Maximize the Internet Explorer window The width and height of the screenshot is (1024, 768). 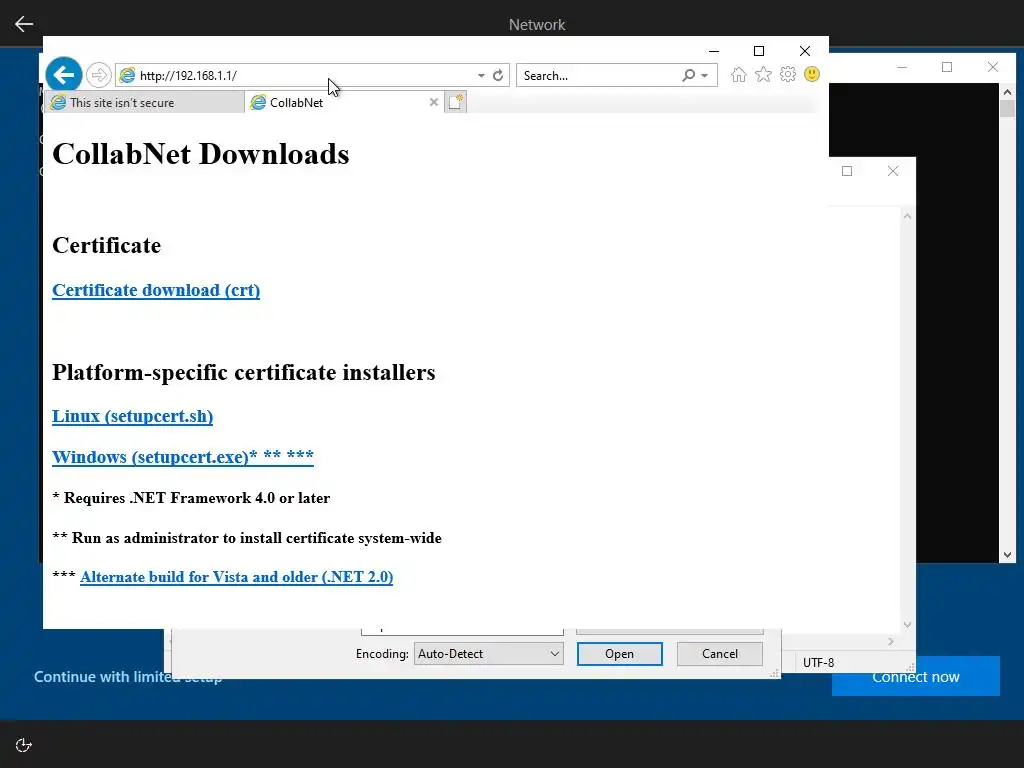(x=759, y=51)
